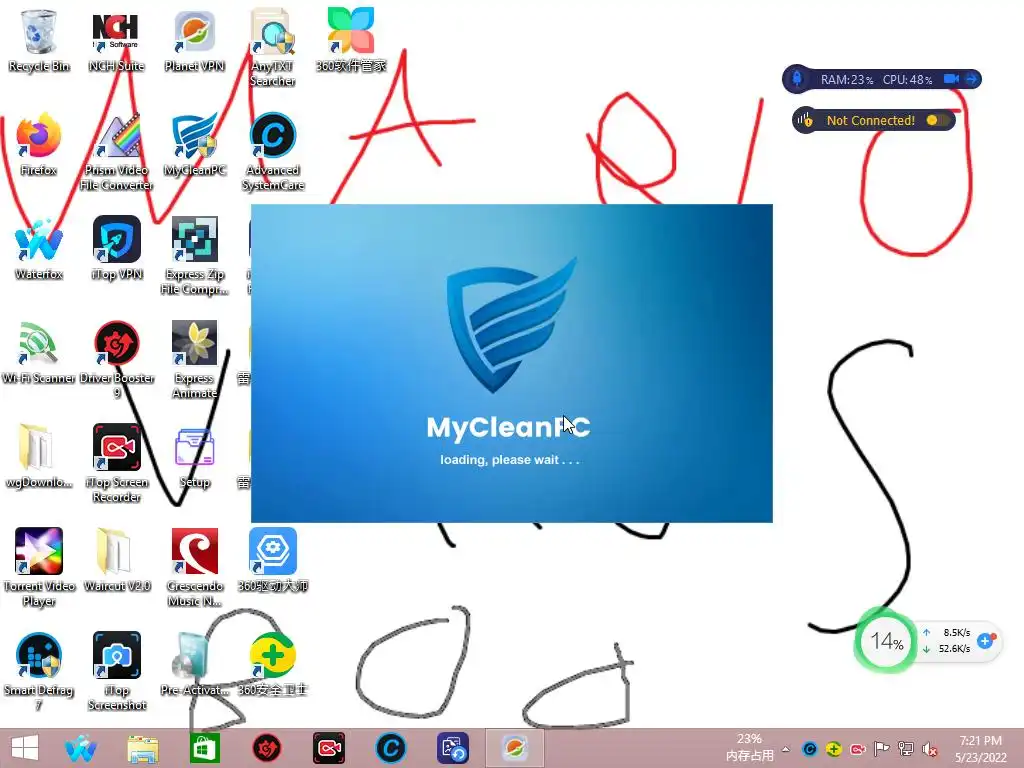
Task: Launch the 360安全卫士 desktop shortcut
Action: tap(272, 664)
